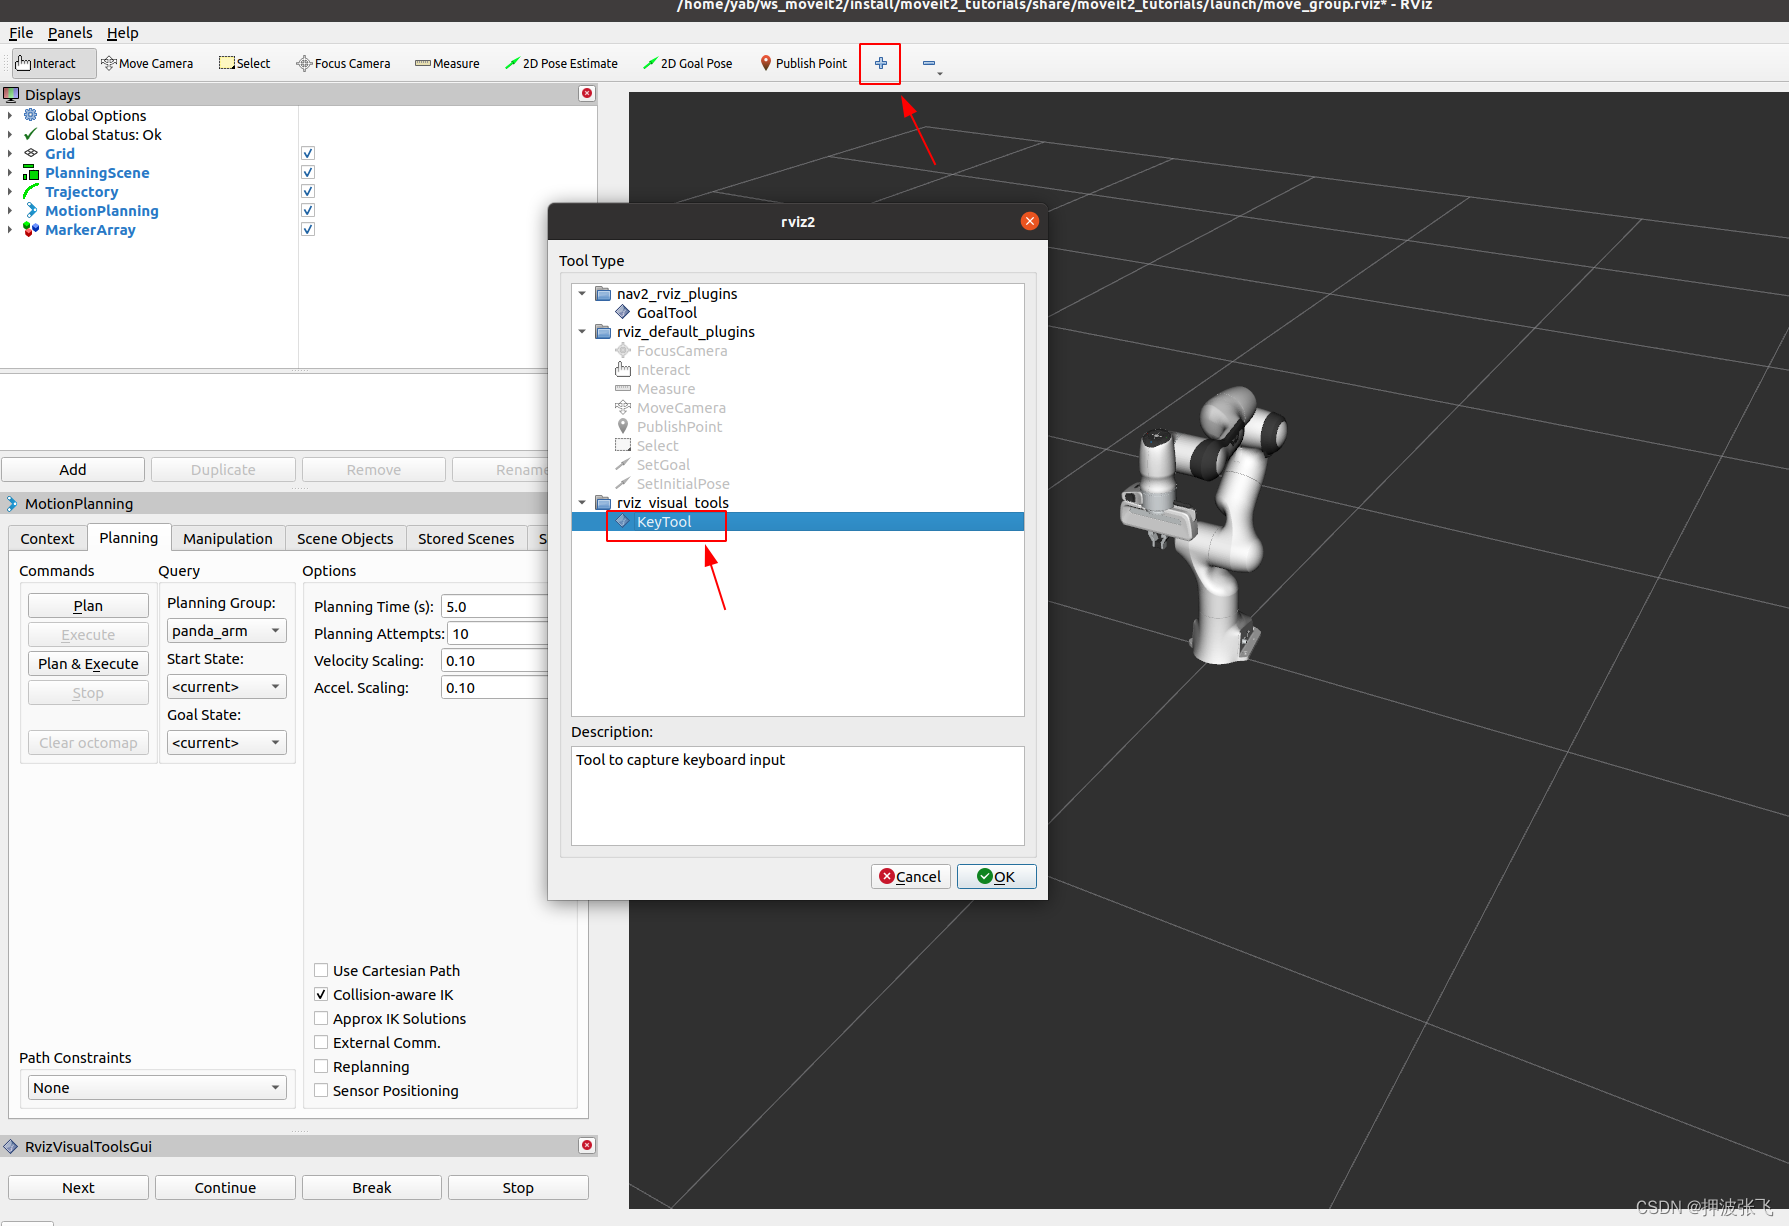
Task: Activate the 2D Goal Pose tool
Action: (687, 63)
